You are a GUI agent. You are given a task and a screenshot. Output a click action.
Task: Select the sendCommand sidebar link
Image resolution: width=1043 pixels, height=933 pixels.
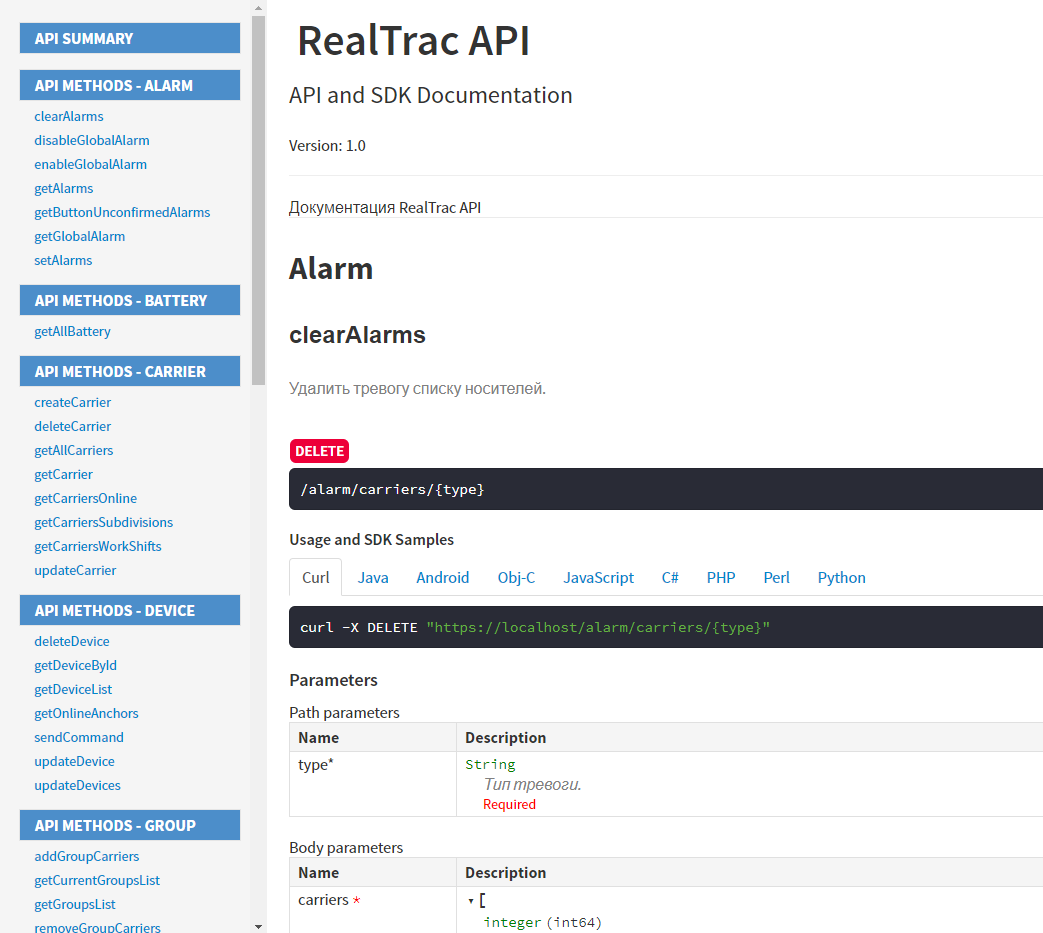(x=79, y=737)
